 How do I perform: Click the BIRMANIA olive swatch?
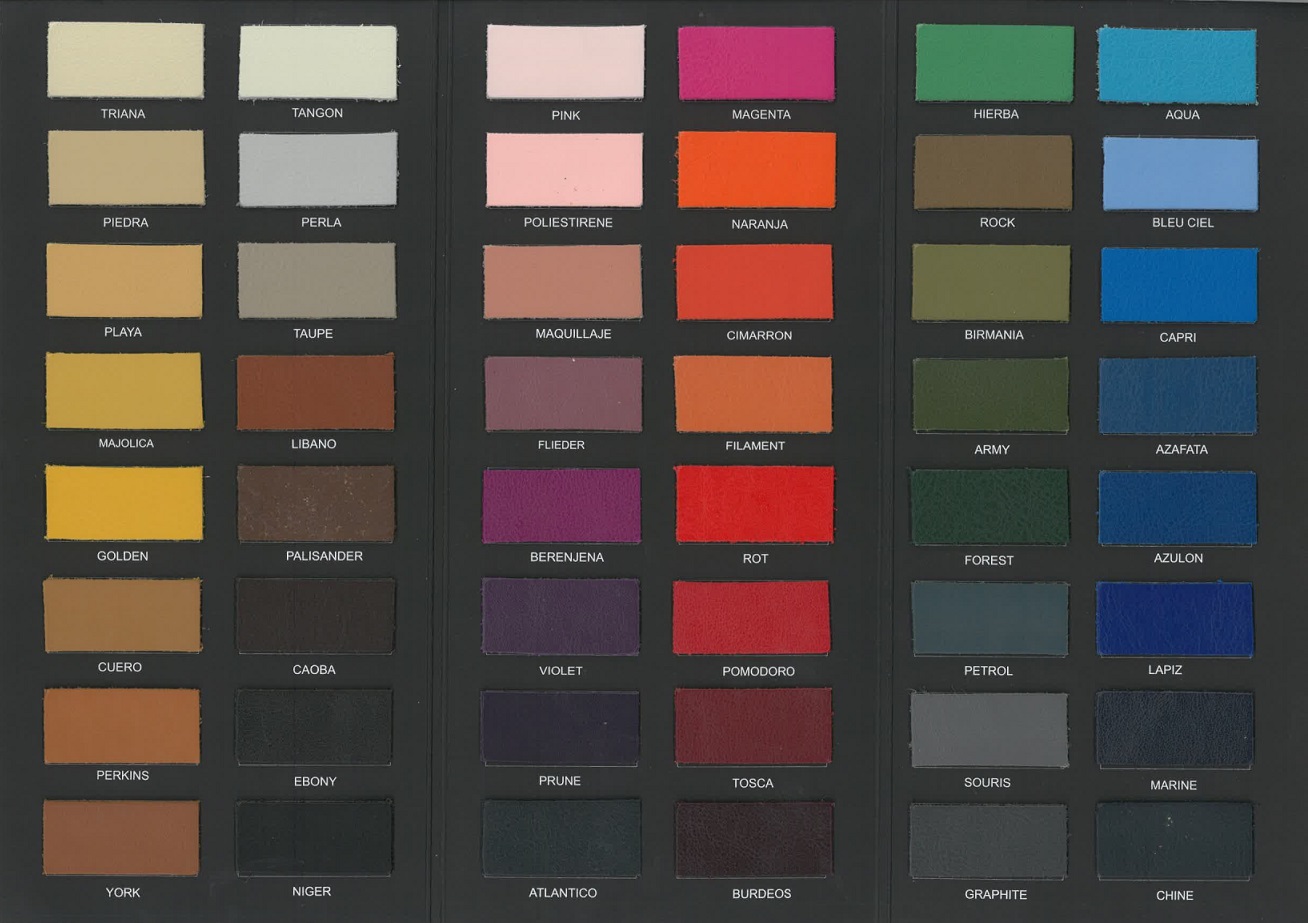coord(991,283)
